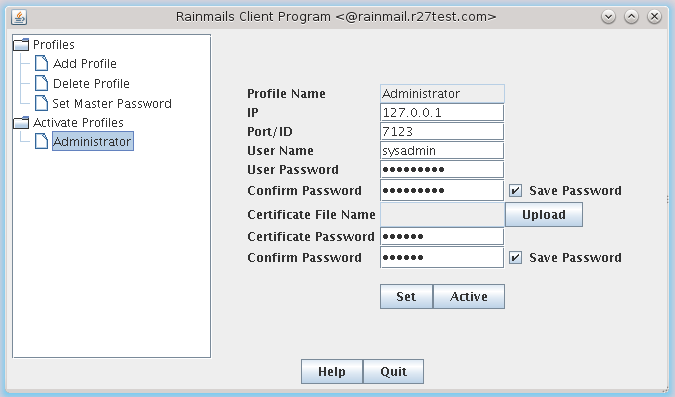This screenshot has width=675, height=397.
Task: Toggle Save Password for the user password
Action: [515, 190]
